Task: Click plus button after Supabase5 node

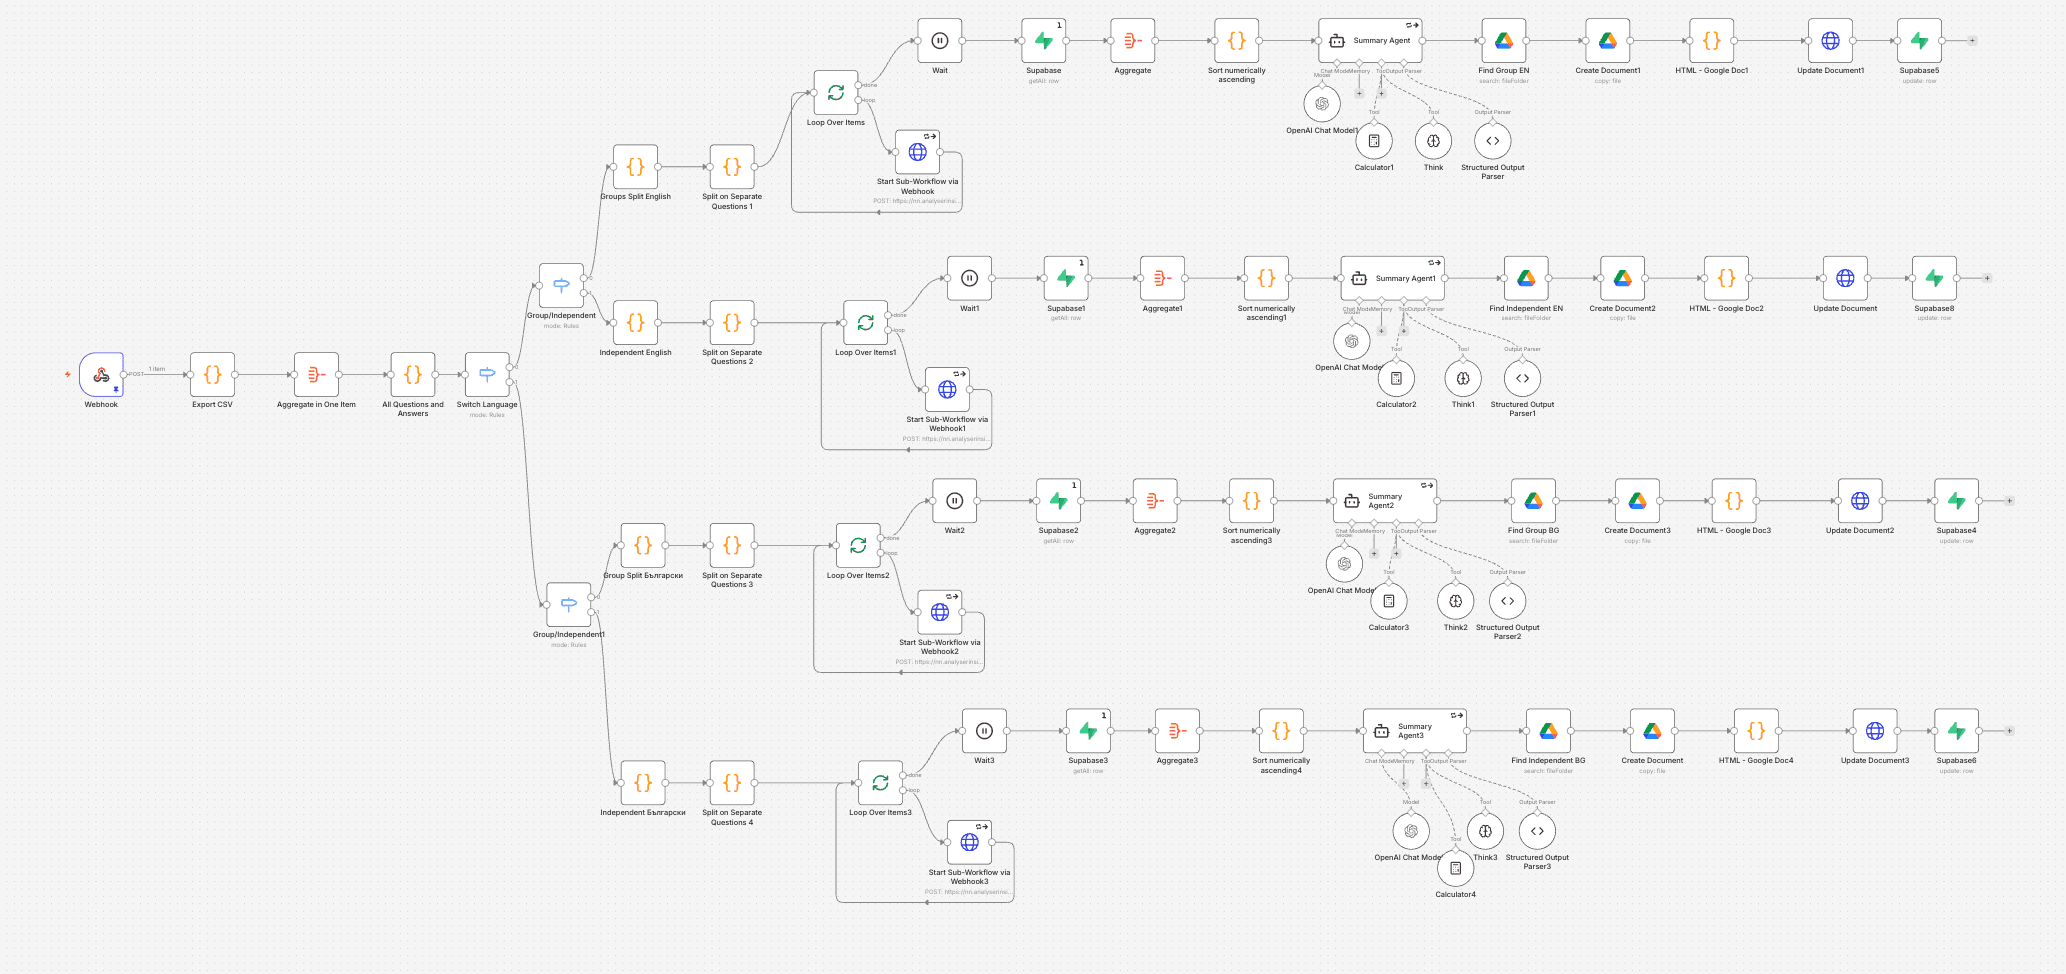Action: pyautogui.click(x=1972, y=41)
